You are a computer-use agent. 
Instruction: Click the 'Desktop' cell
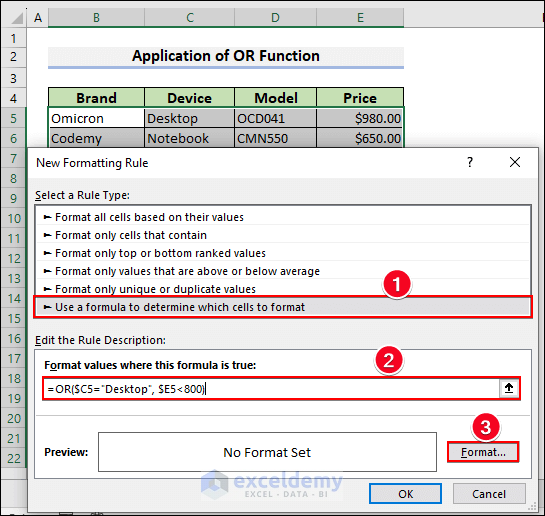click(189, 118)
